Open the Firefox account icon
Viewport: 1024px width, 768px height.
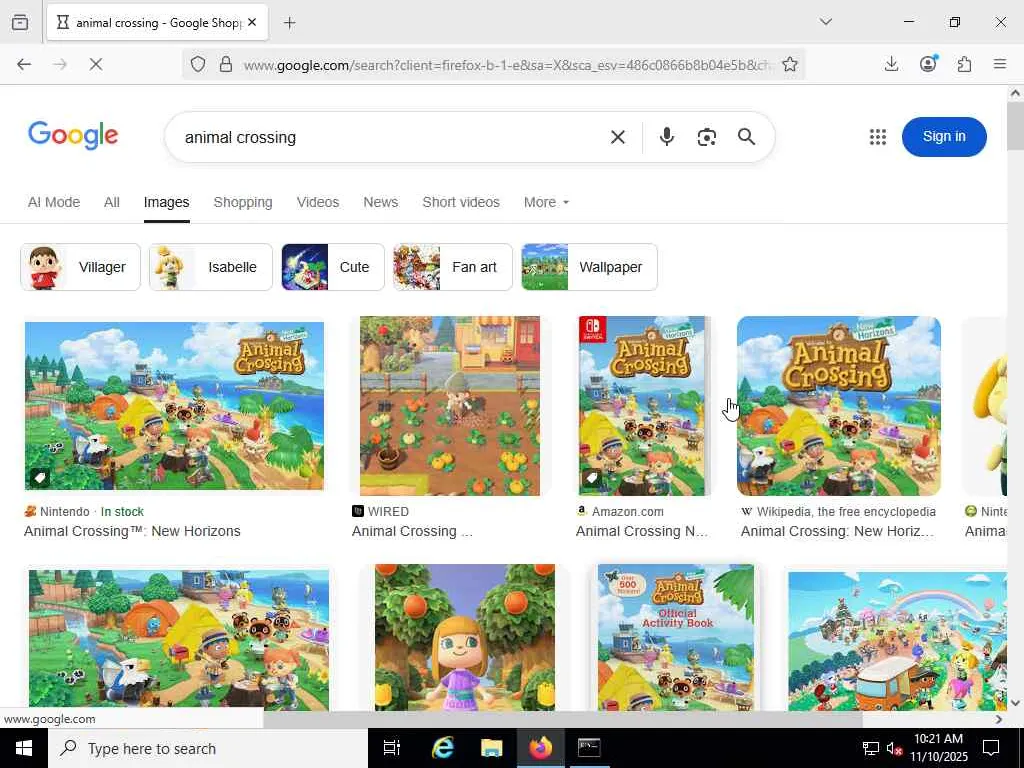928,63
